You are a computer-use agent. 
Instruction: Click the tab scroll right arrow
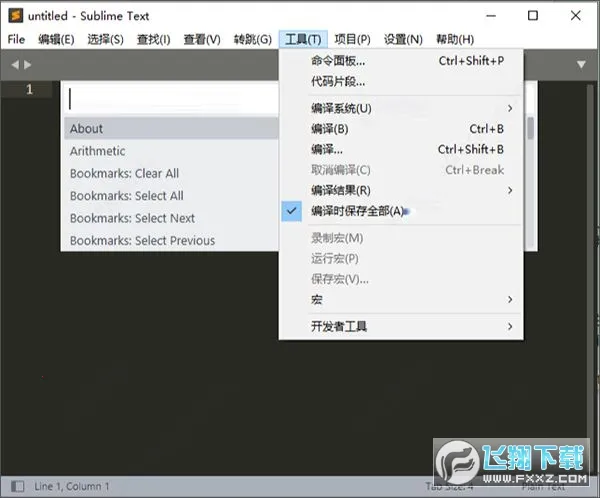27,65
